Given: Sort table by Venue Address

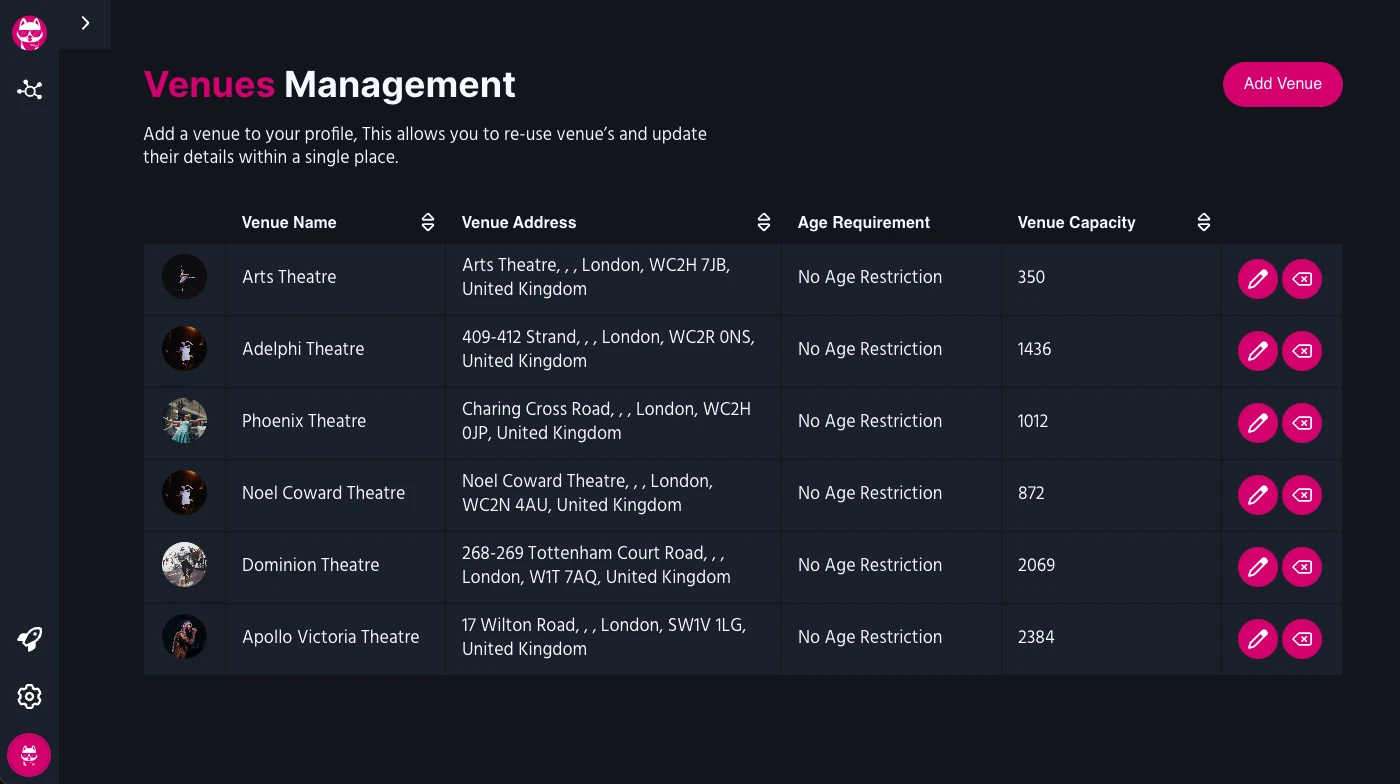Looking at the screenshot, I should click(x=764, y=223).
